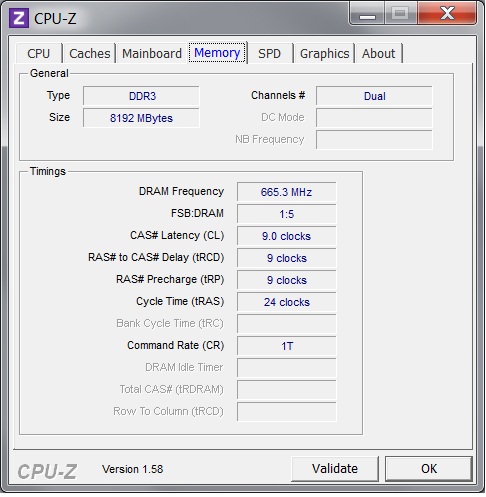Click the empty Bank Cycle Time field
Screen dimensions: 486x497
point(287,324)
